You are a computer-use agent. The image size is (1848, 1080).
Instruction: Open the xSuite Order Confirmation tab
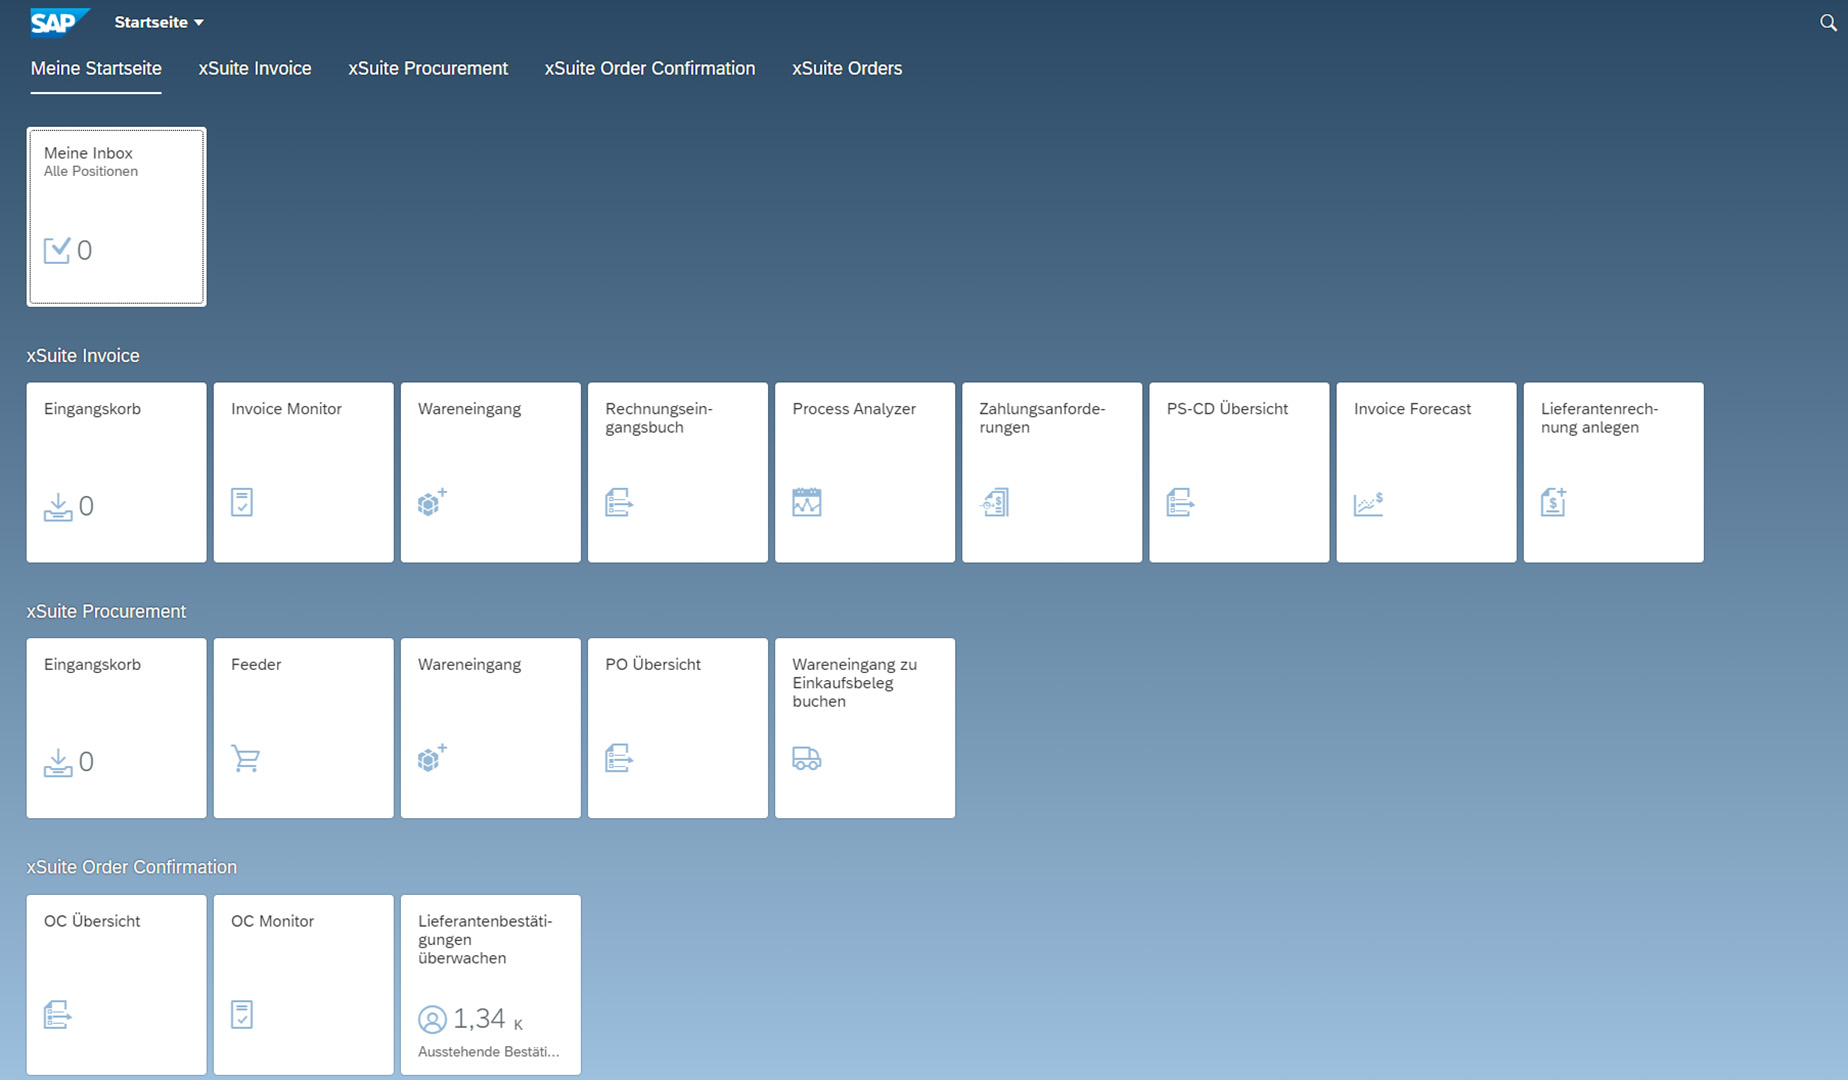coord(649,68)
